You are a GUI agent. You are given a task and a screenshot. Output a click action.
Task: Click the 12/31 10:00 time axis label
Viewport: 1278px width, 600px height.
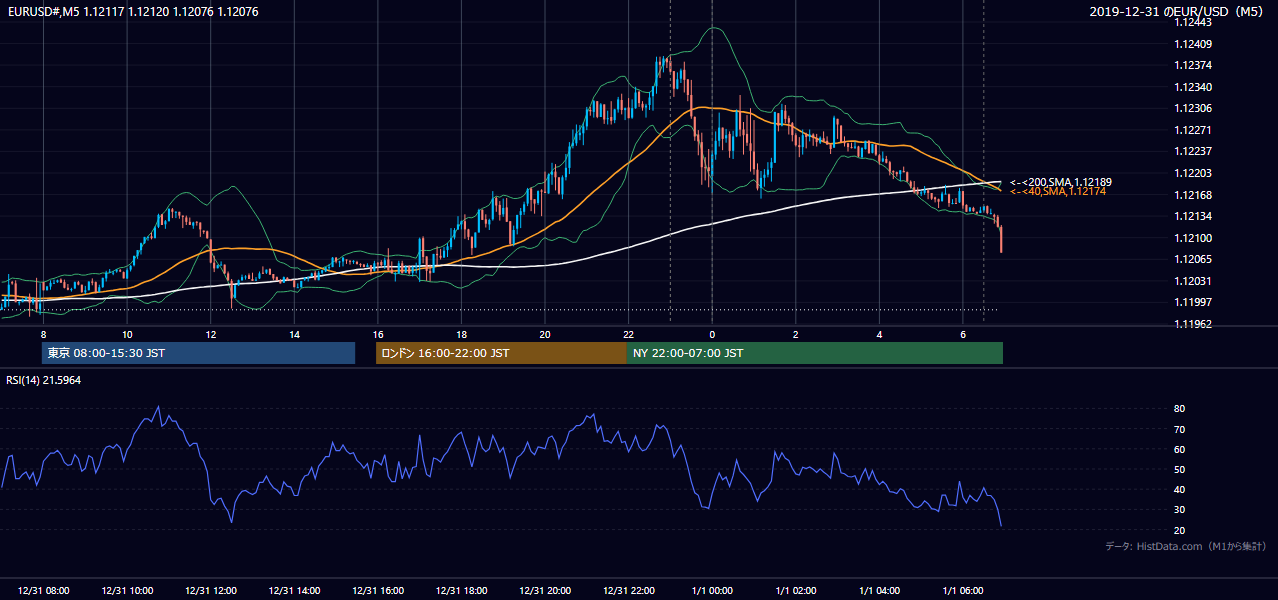[128, 591]
